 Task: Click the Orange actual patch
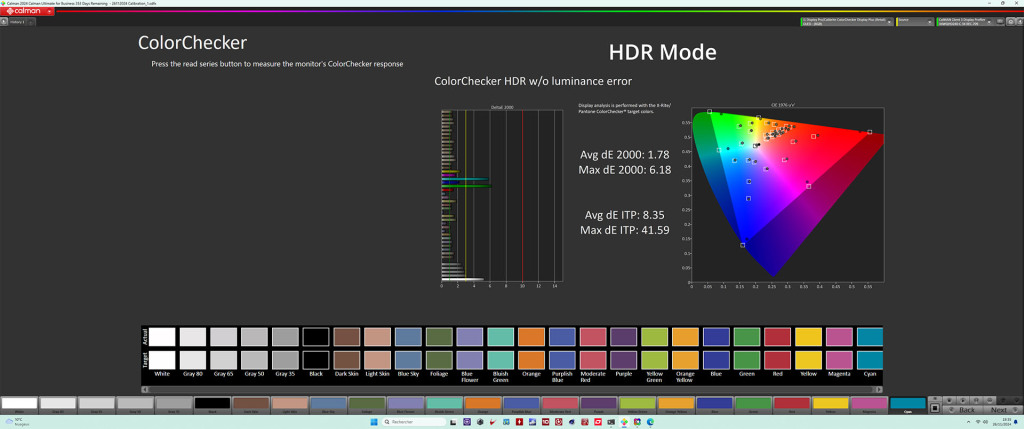pyautogui.click(x=532, y=337)
